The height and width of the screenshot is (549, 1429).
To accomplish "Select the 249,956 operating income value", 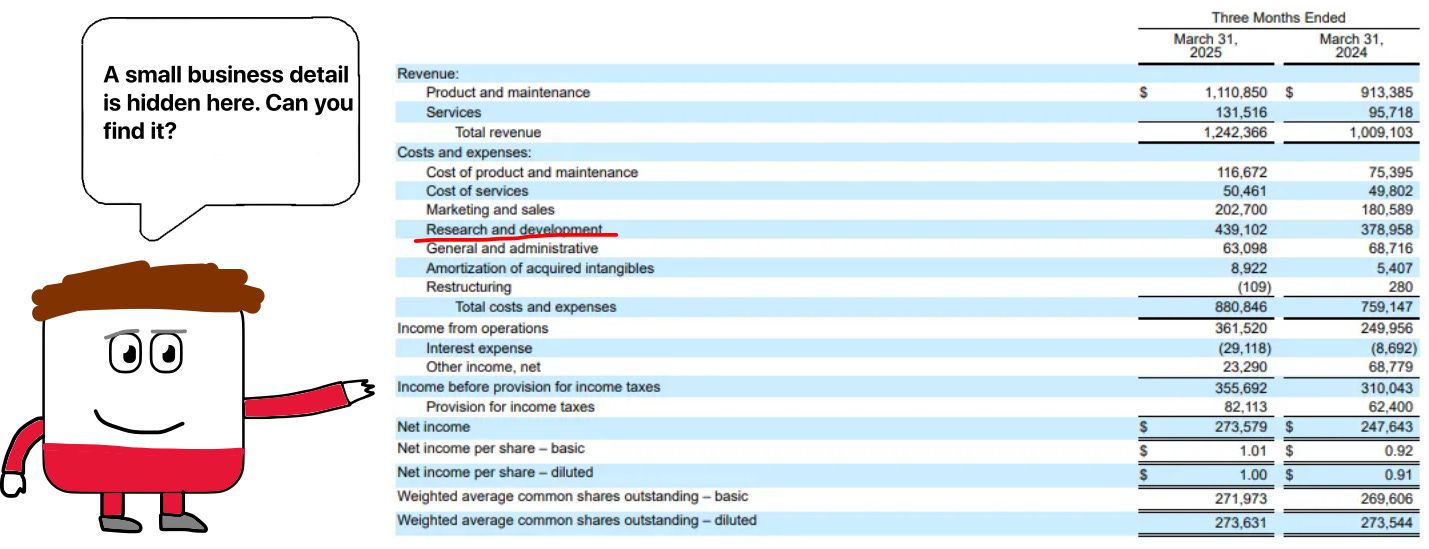I will [1386, 328].
